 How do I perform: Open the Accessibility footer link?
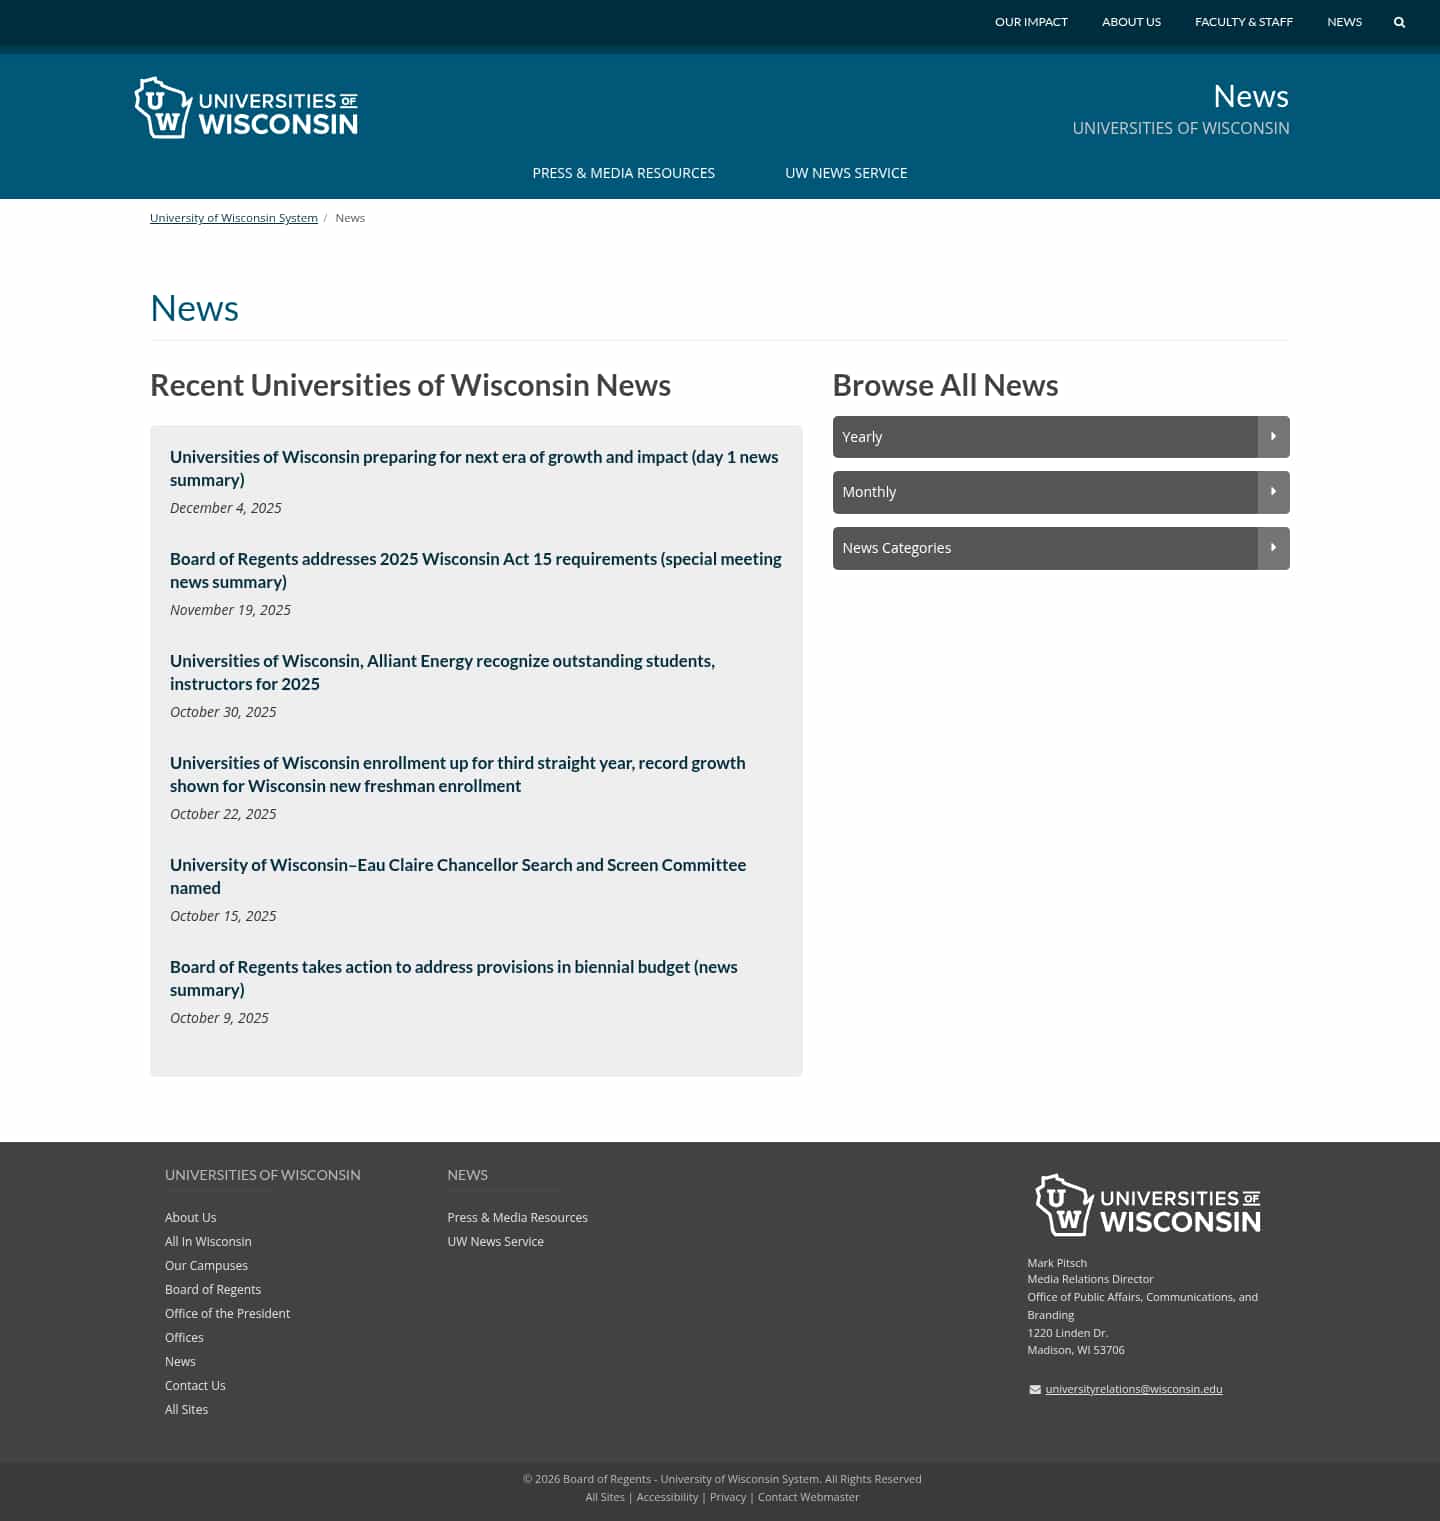pos(667,1496)
